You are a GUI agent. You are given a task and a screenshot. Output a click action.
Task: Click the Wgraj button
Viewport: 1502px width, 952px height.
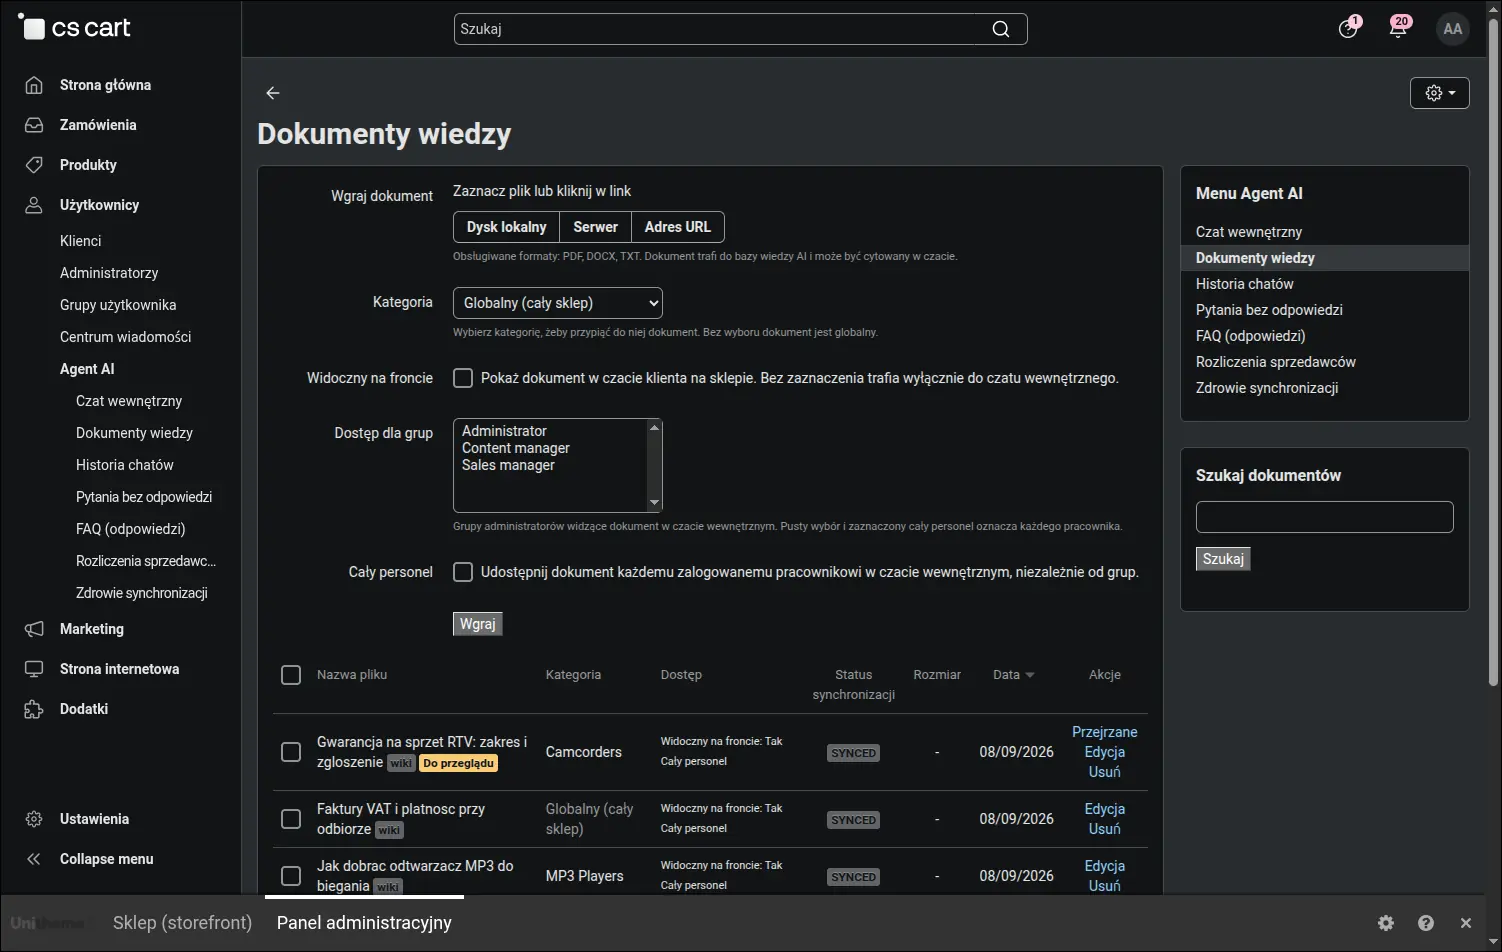tap(478, 624)
